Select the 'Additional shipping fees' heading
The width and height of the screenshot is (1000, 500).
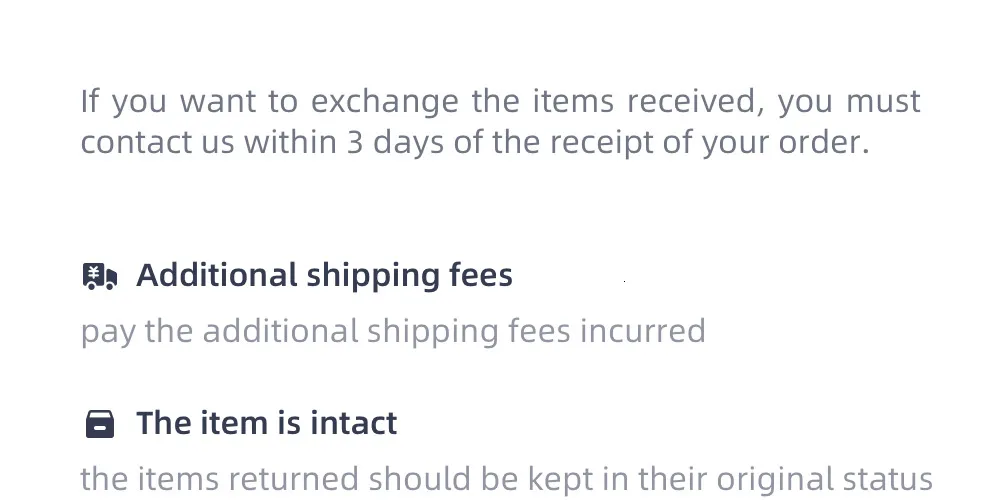click(x=324, y=275)
